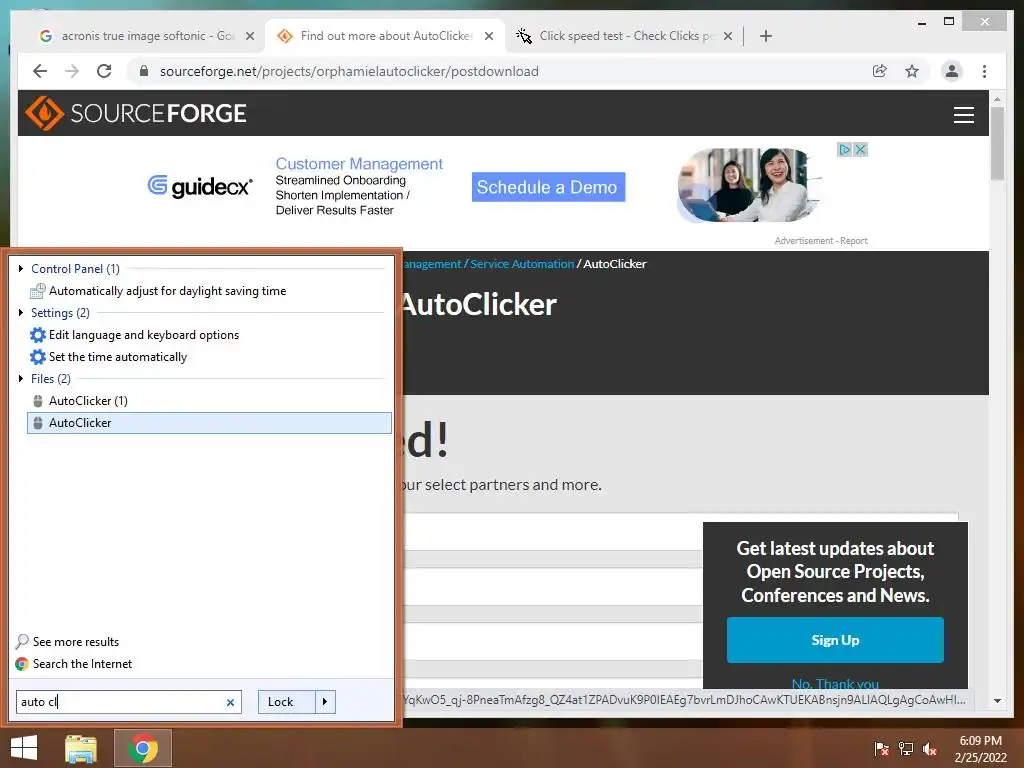Image resolution: width=1024 pixels, height=768 pixels.
Task: Click the gear icon beside Set the time automatically
Action: coord(38,357)
